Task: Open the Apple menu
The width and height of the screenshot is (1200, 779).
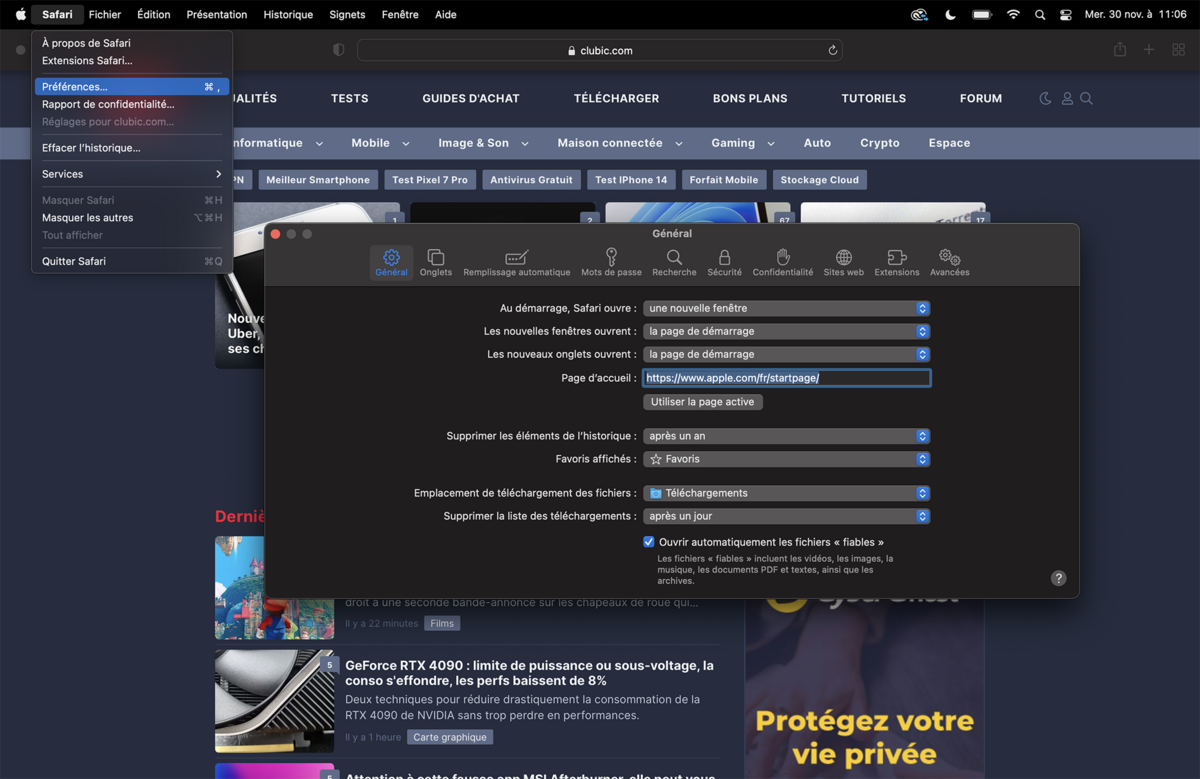Action: (x=20, y=14)
